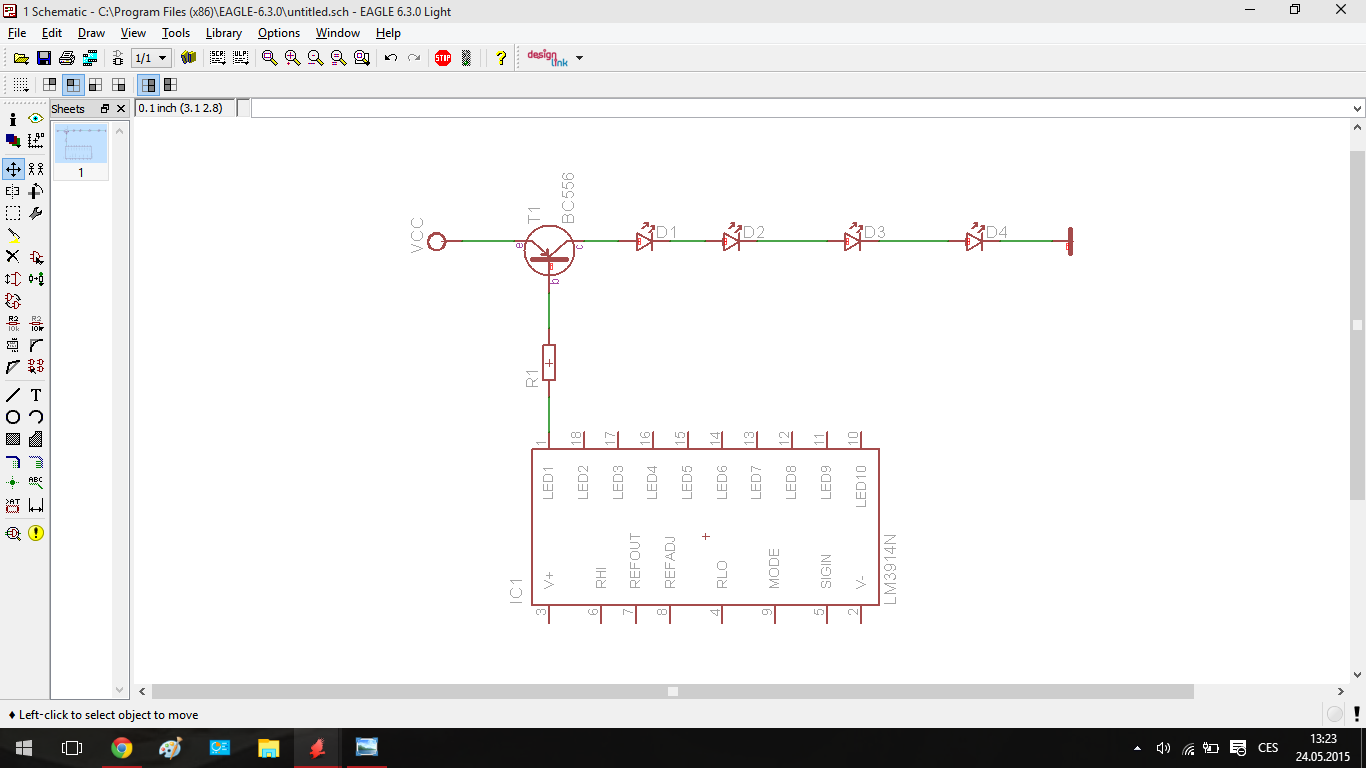Open the Draw menu
Screen dimensions: 1366x768
point(91,33)
